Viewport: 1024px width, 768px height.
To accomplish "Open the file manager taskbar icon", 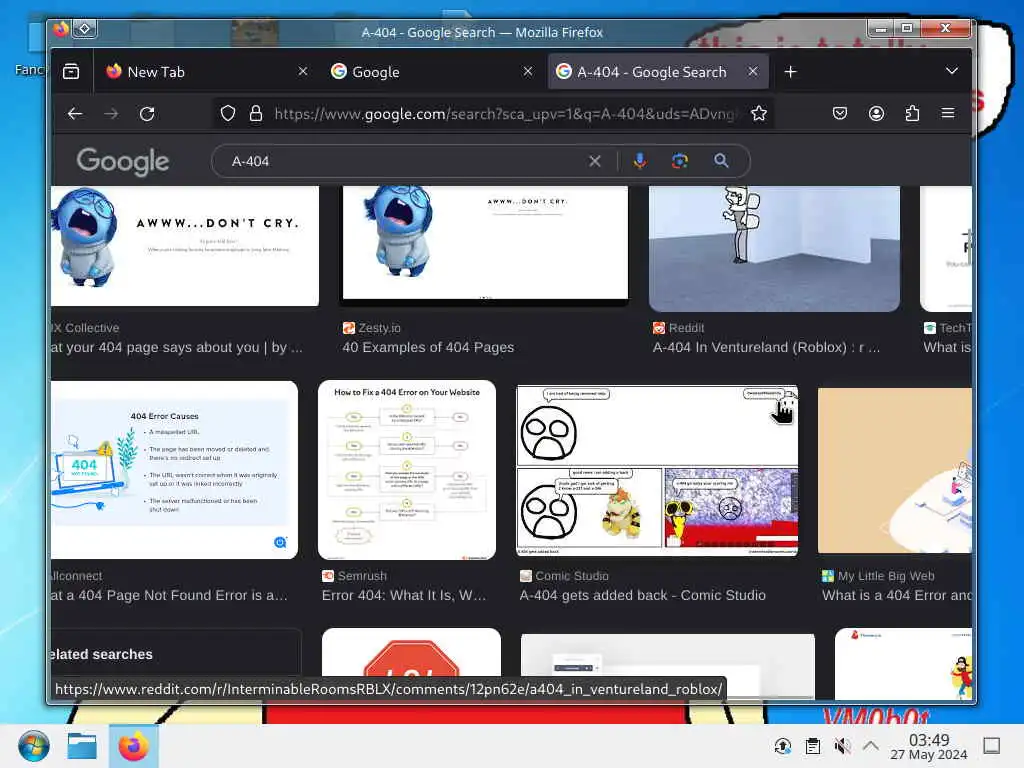I will [x=82, y=746].
